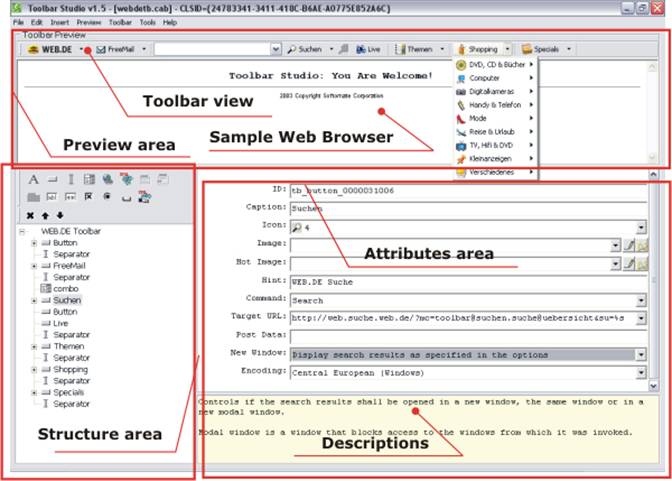Choose 'Reise & Urlaub' from the Shopping menu
The width and height of the screenshot is (672, 481).
click(x=495, y=132)
